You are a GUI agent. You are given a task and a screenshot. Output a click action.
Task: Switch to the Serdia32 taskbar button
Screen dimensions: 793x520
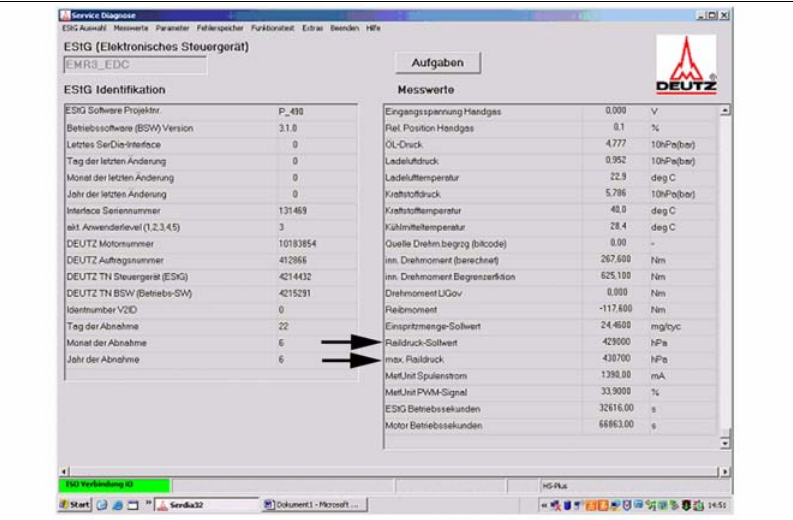[x=206, y=505]
